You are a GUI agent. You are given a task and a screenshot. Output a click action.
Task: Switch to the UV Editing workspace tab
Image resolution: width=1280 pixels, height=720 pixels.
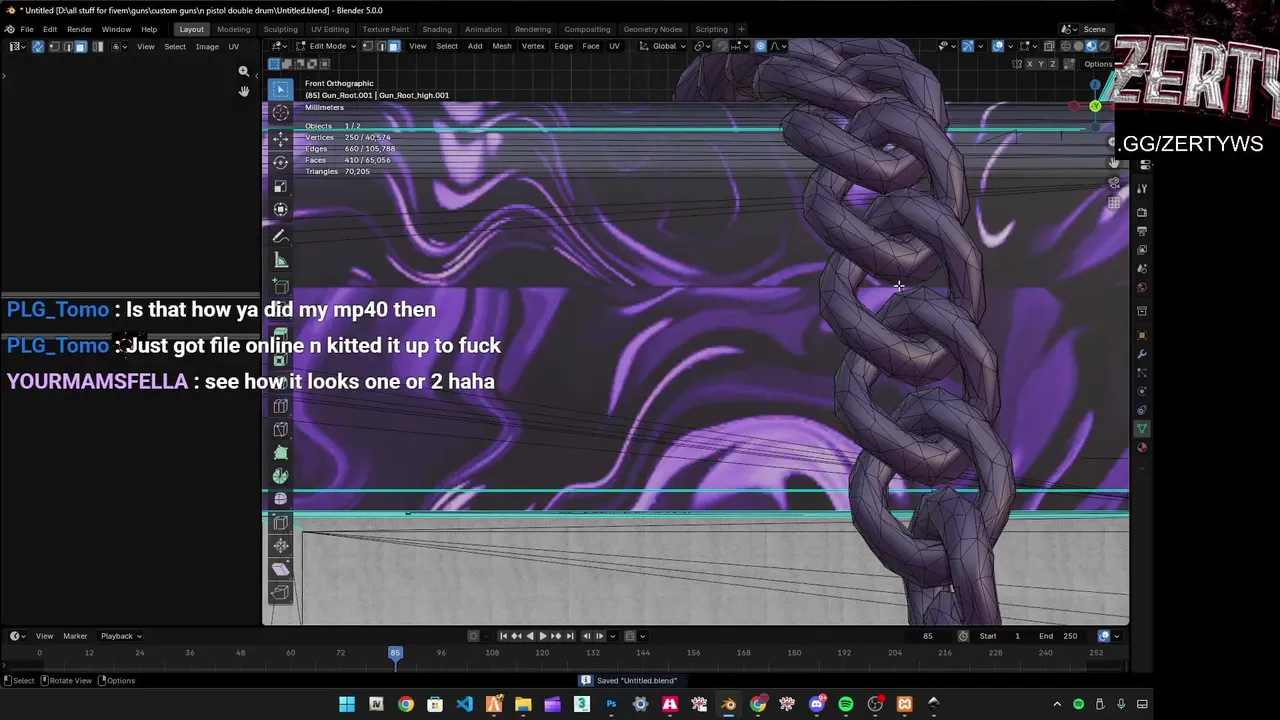(x=329, y=29)
